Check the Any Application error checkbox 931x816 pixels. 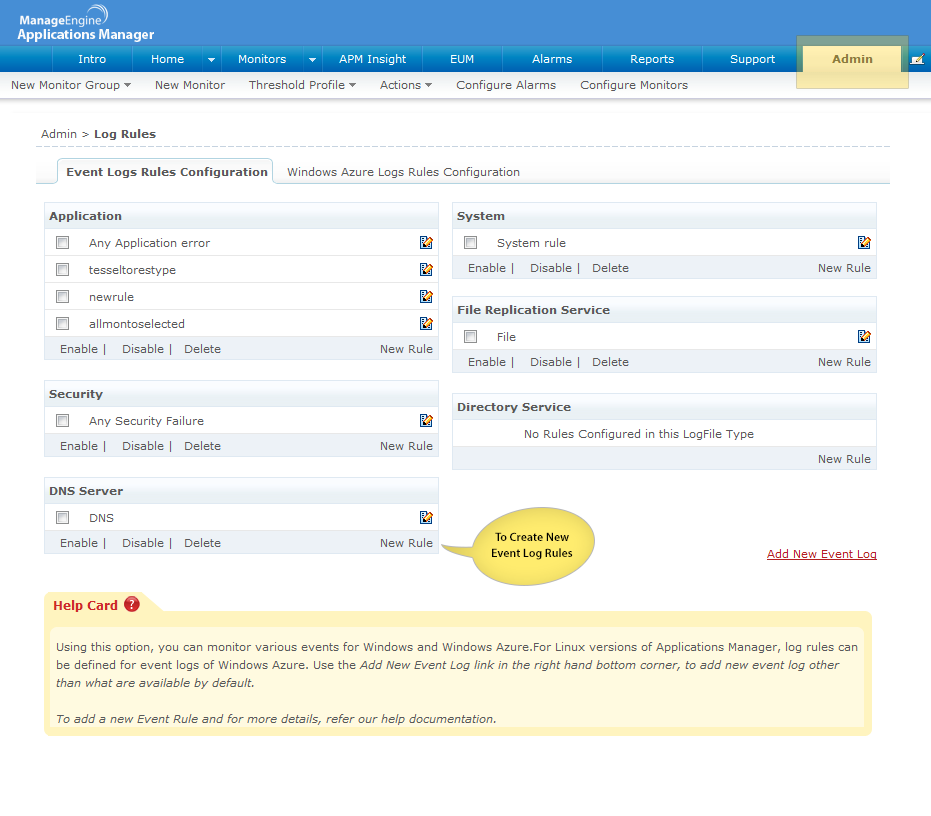[x=62, y=242]
